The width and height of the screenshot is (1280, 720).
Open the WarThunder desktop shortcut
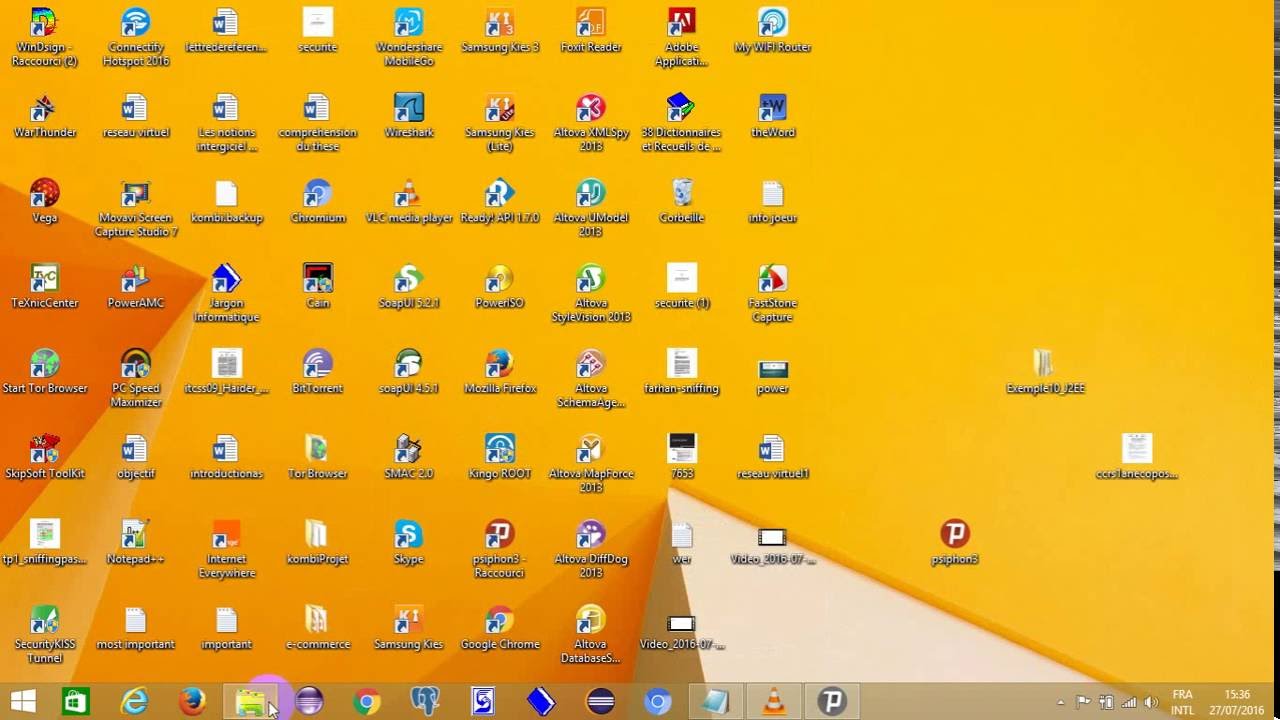pyautogui.click(x=44, y=115)
